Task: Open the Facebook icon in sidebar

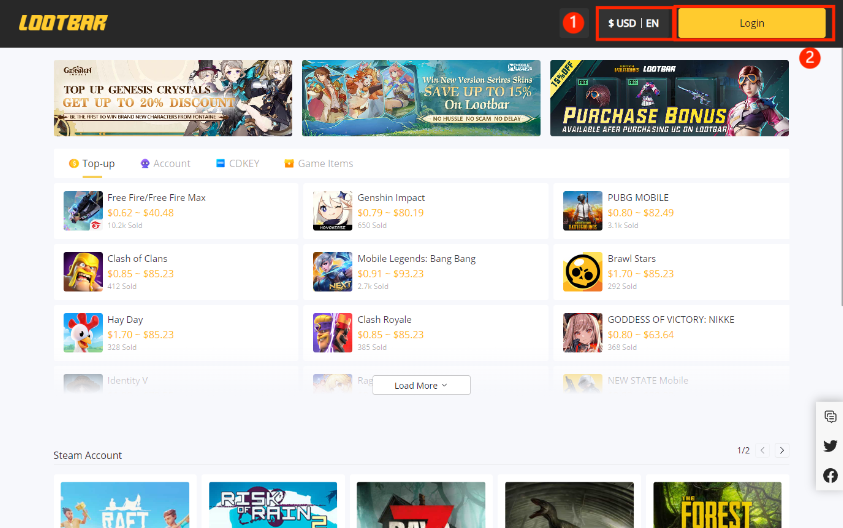Action: pyautogui.click(x=830, y=475)
